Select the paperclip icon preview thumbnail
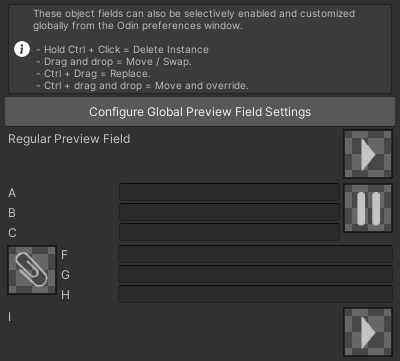 pos(32,270)
